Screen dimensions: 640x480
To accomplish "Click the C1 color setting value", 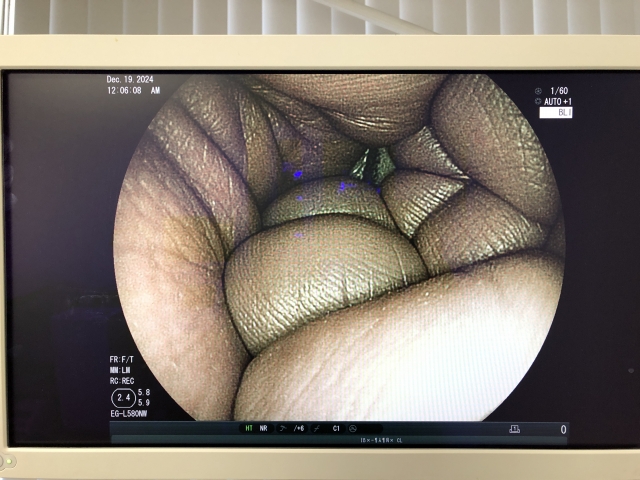I will 336,428.
